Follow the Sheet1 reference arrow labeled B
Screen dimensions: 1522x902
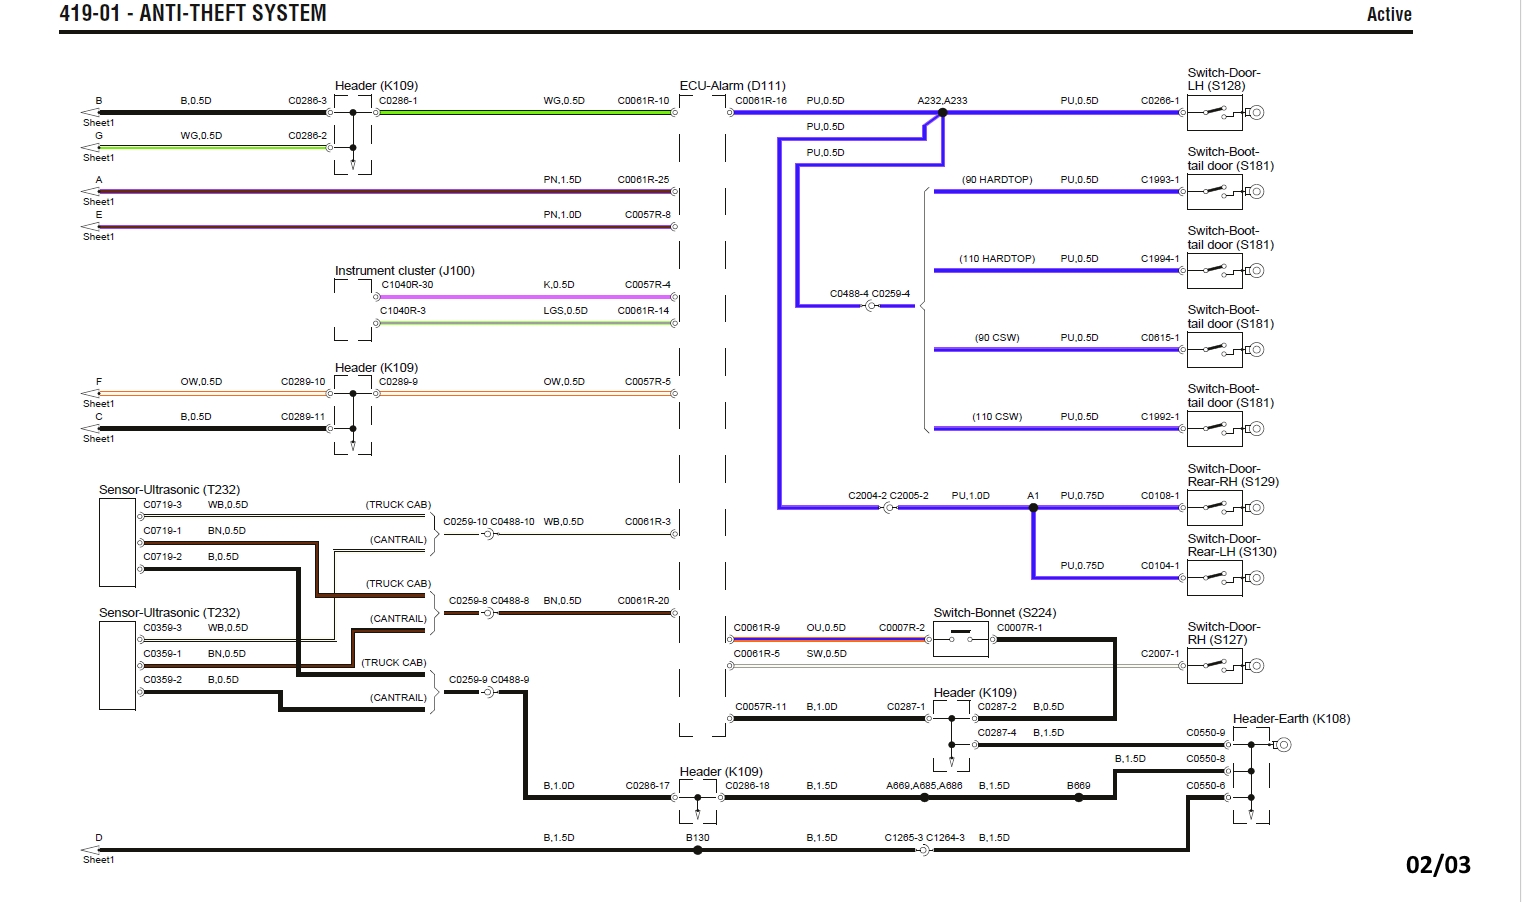91,113
